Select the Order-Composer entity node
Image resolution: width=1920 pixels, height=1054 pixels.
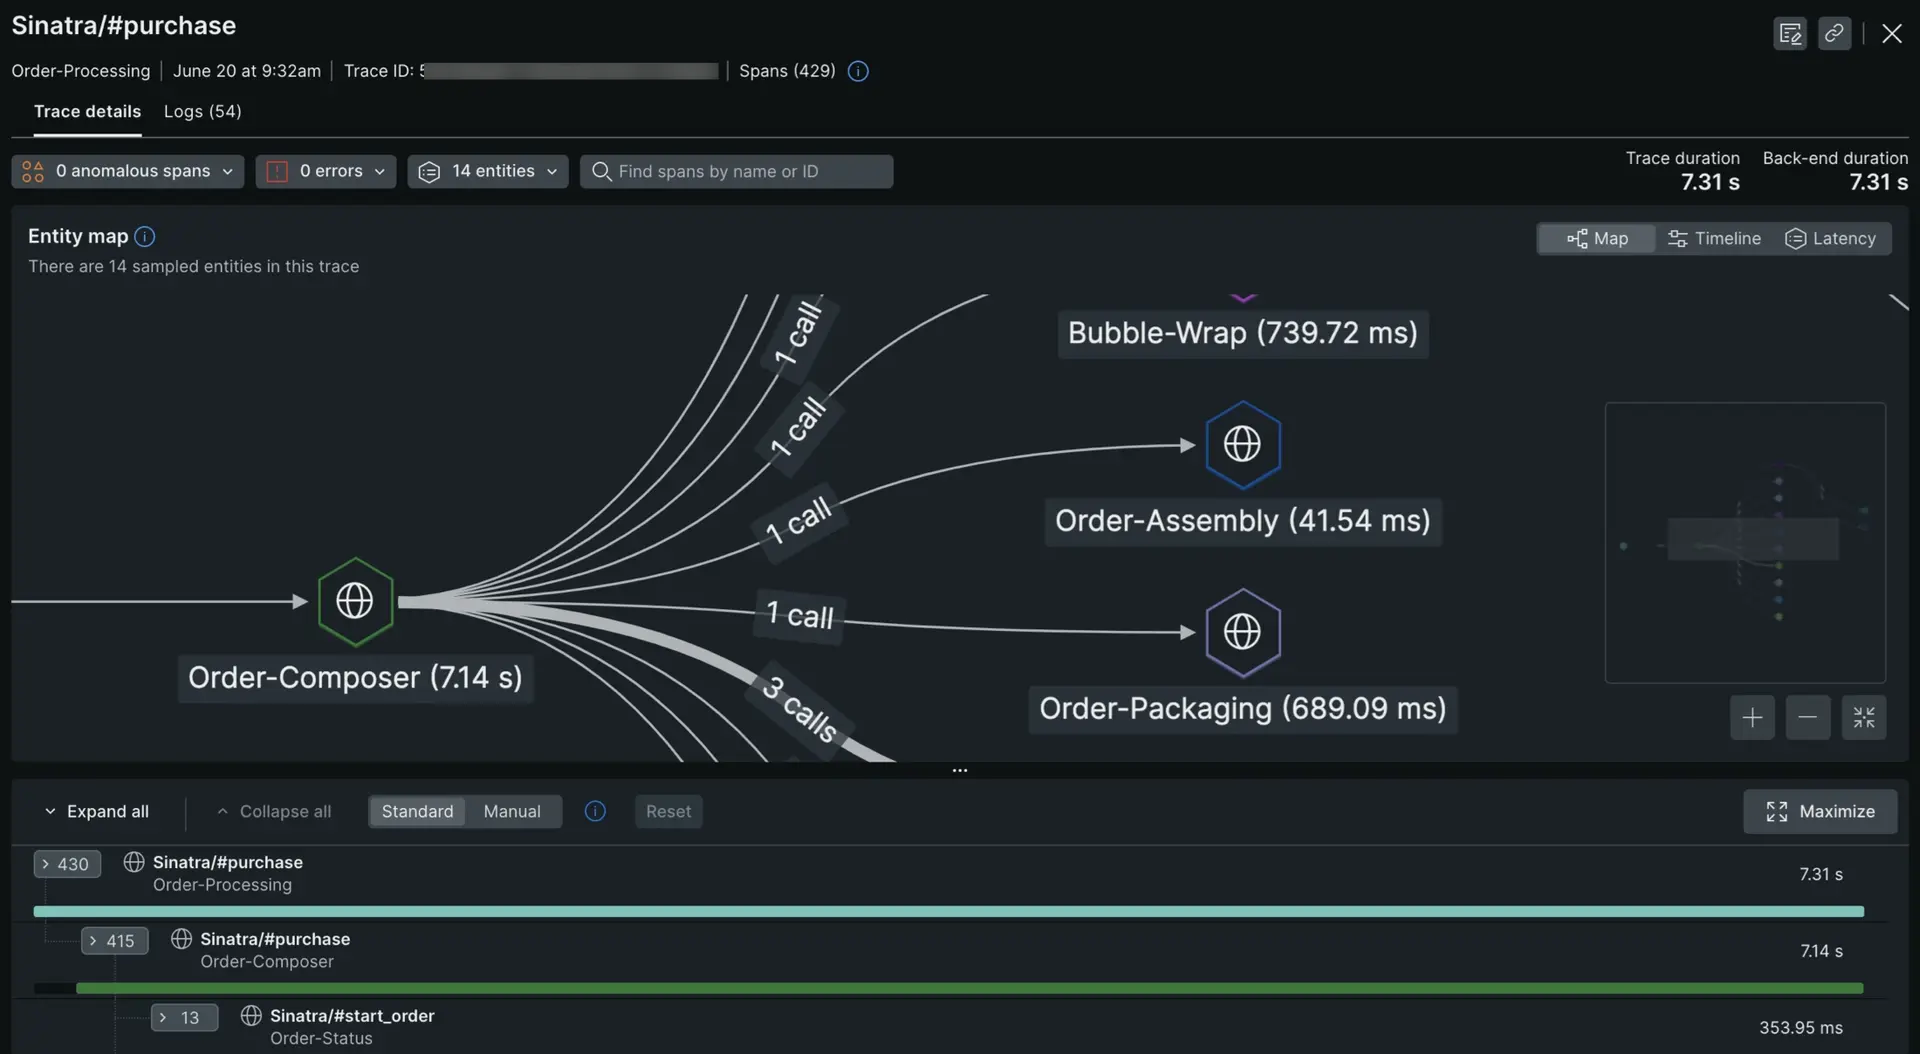(355, 602)
